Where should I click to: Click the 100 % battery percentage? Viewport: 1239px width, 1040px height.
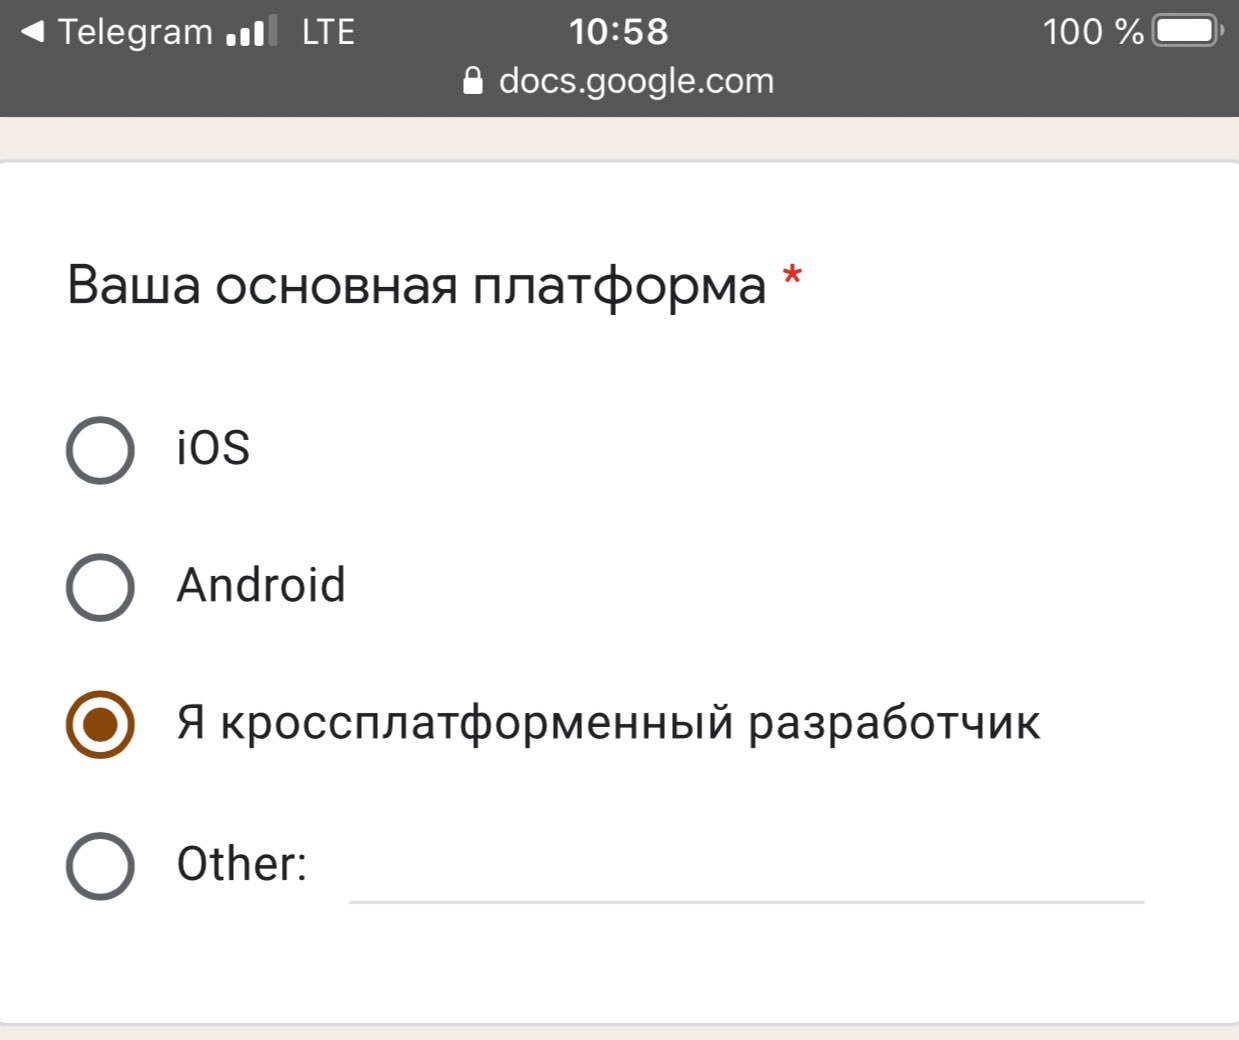(x=1092, y=32)
